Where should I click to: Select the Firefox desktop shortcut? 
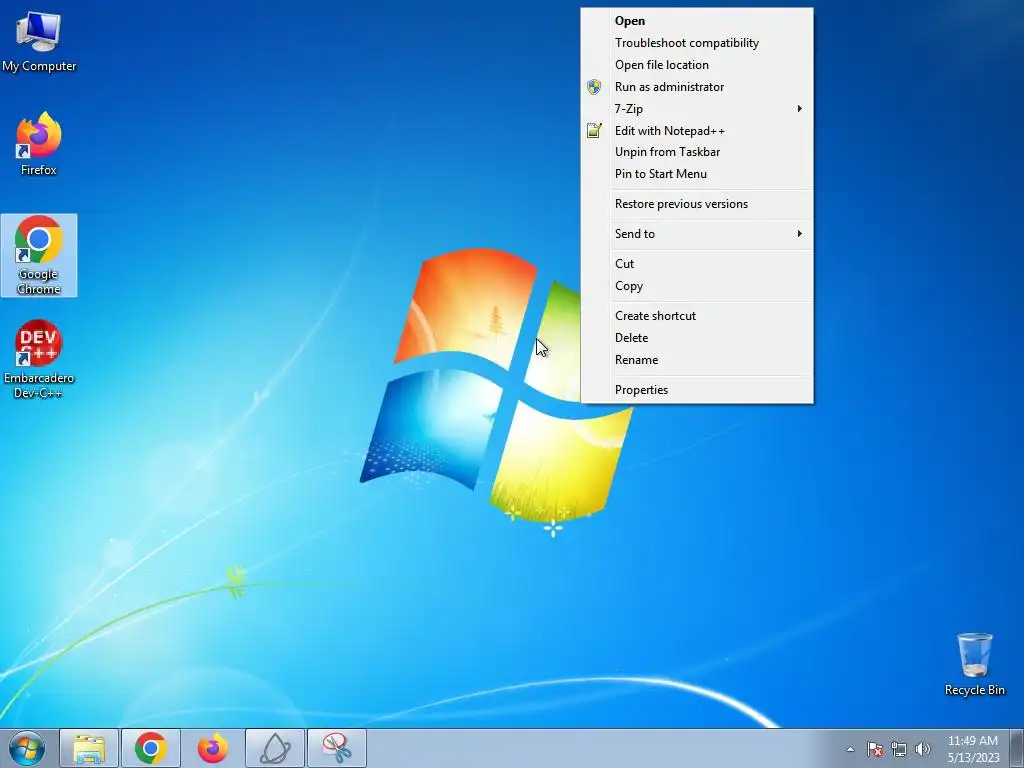tap(39, 144)
